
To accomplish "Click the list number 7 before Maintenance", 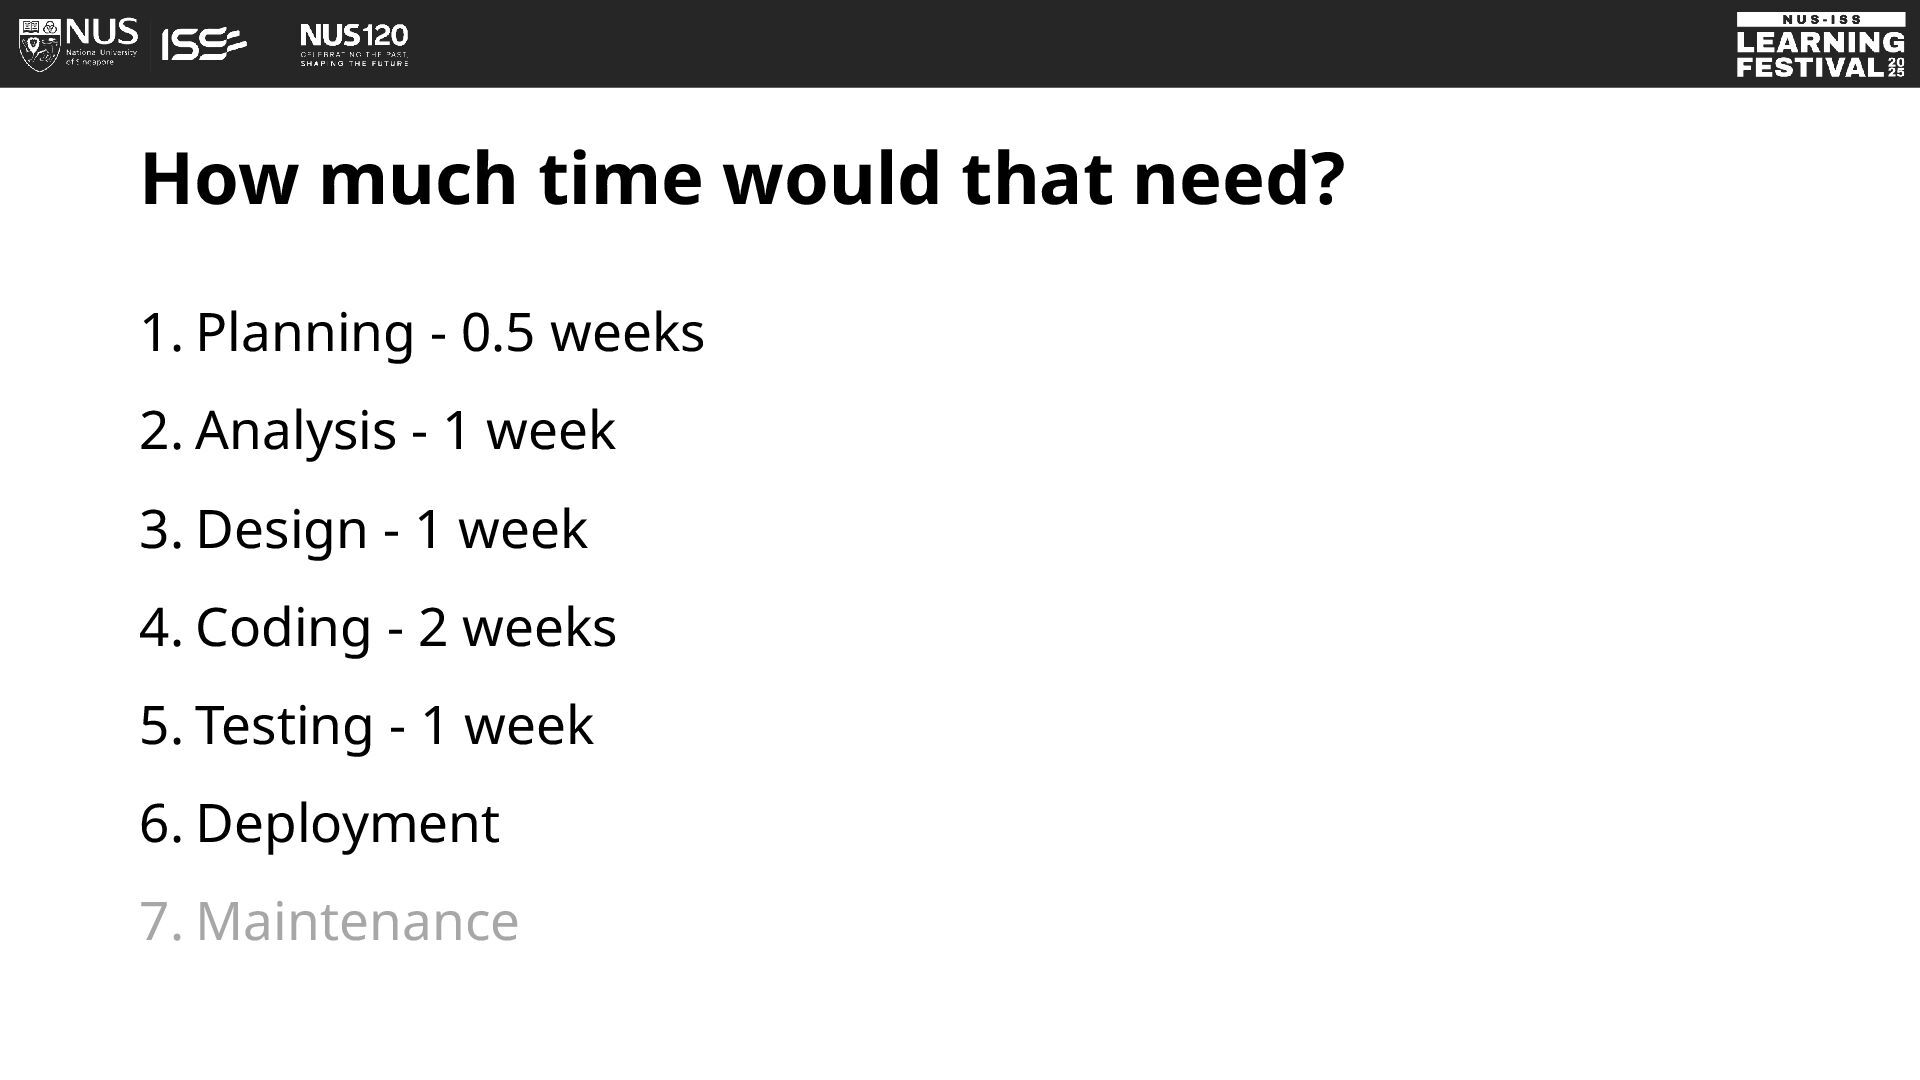I will [x=160, y=922].
